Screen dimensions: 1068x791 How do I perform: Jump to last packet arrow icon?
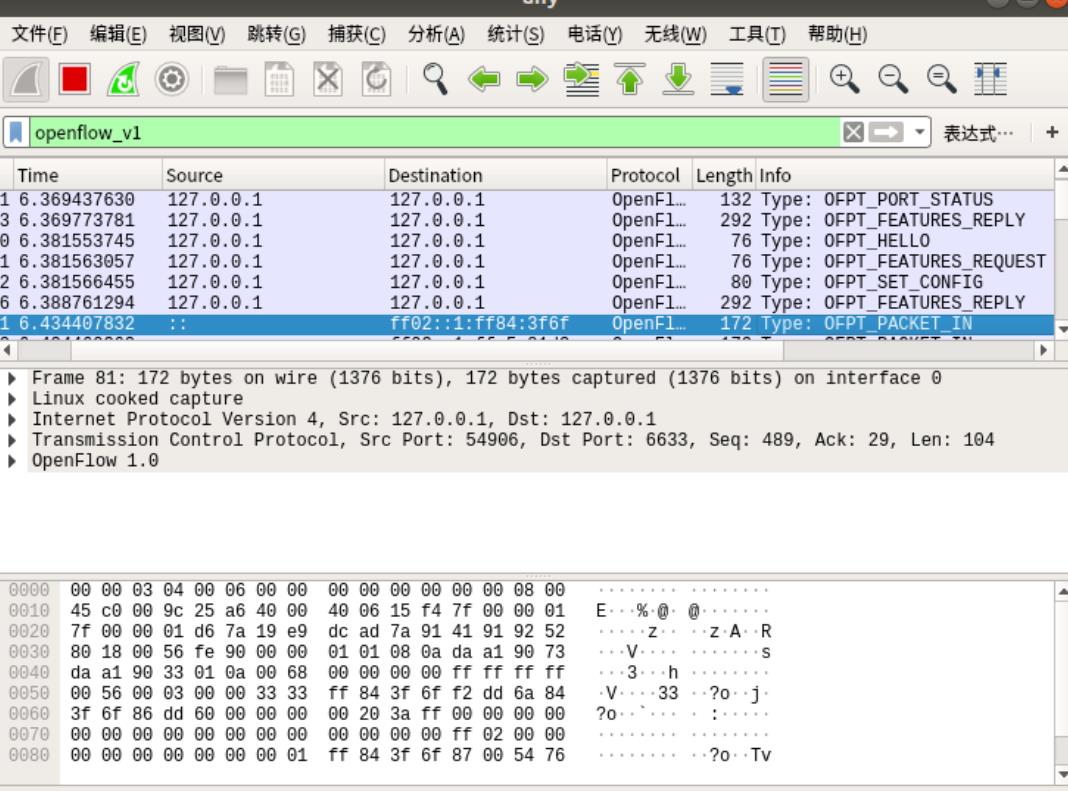[x=678, y=80]
